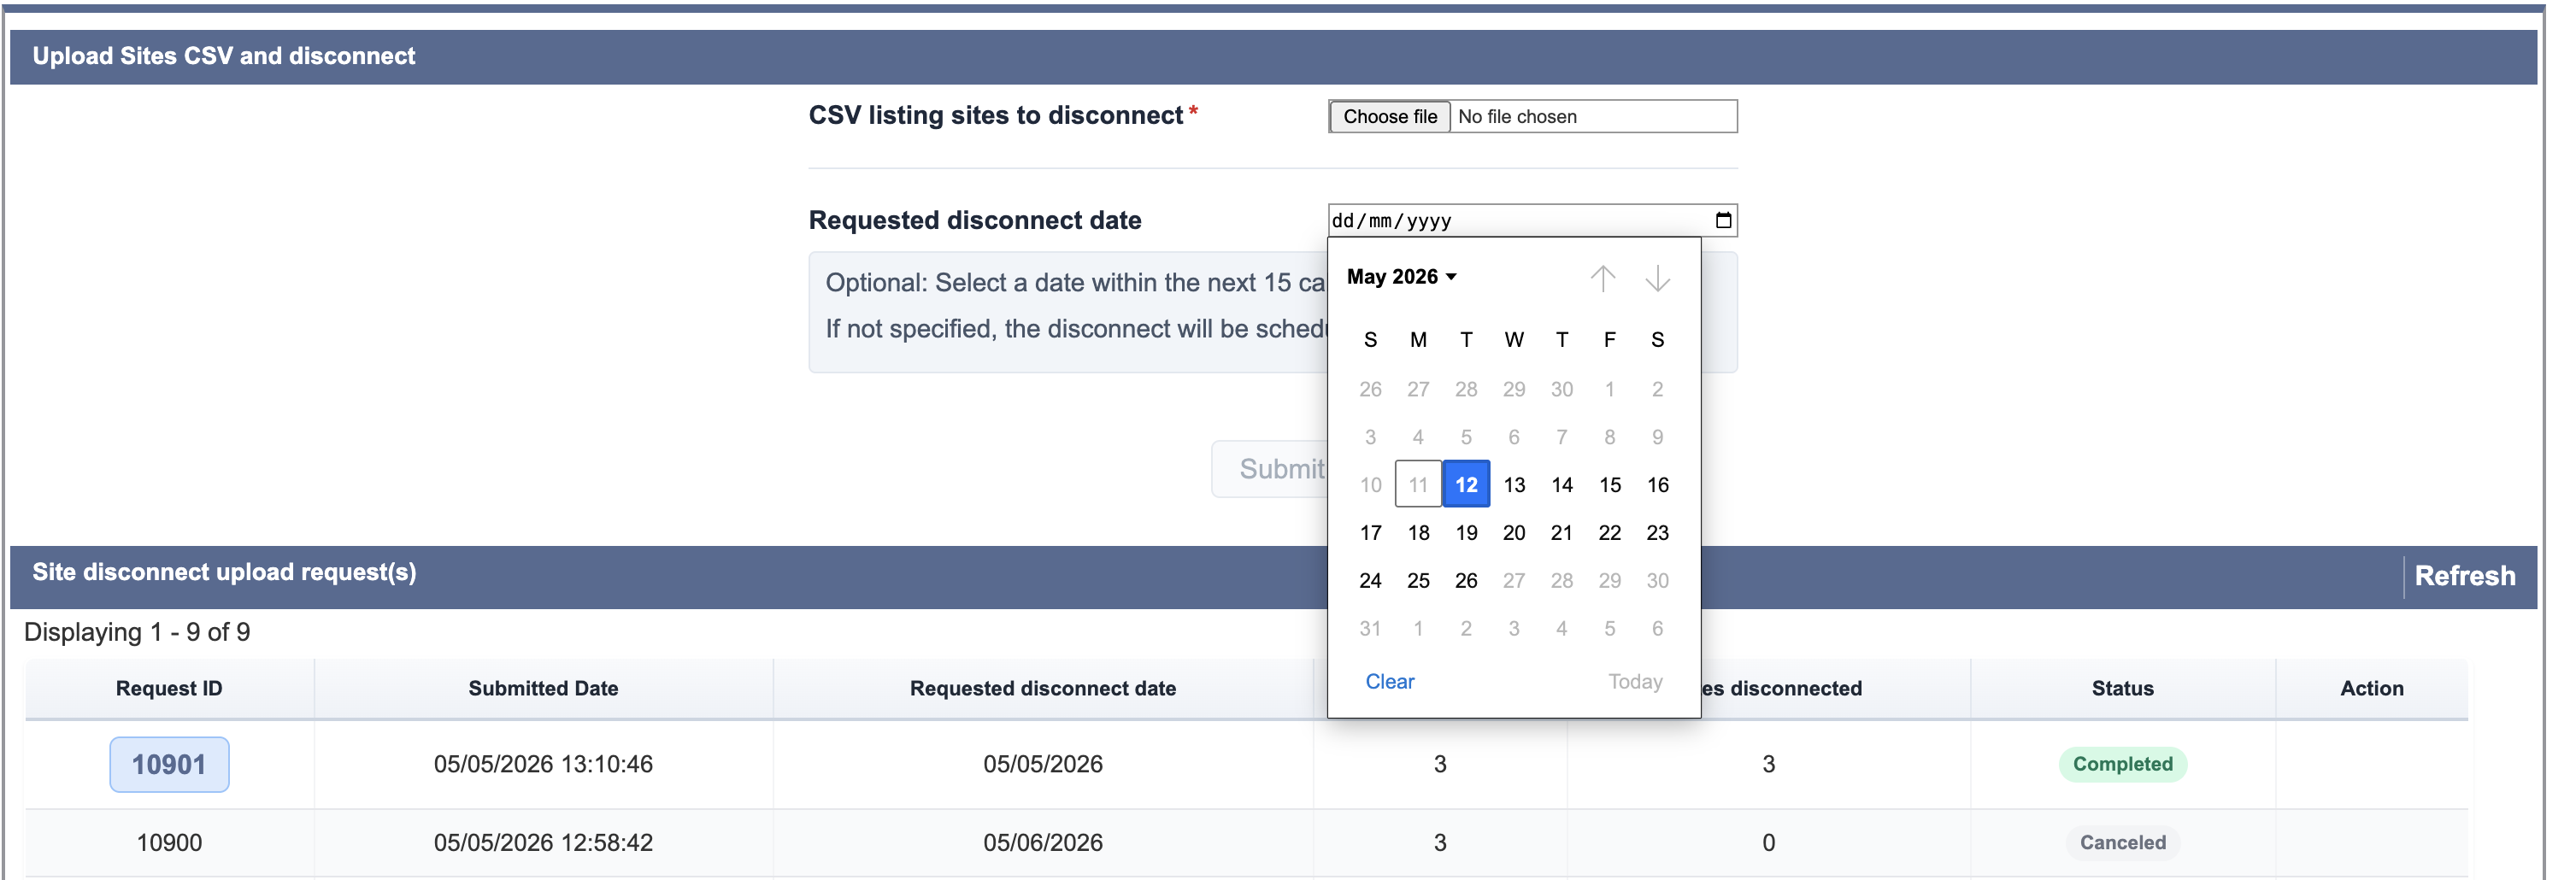Click submitted date 05/05/2026 13:10:46

543,764
